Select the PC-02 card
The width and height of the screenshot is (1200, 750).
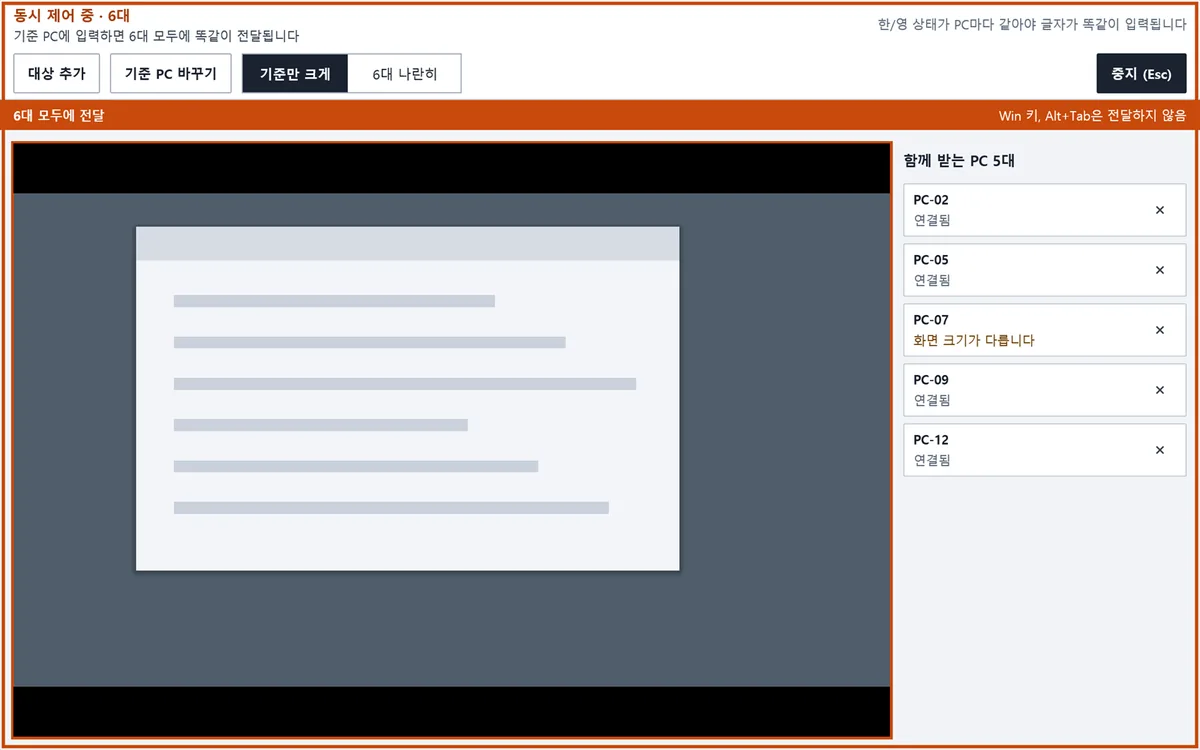coord(1044,210)
